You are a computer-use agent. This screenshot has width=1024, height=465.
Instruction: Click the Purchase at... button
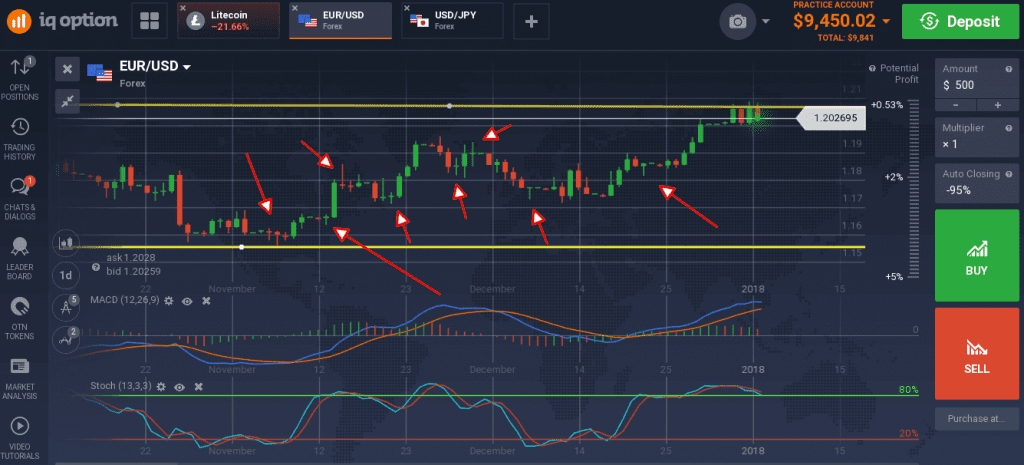[977, 419]
